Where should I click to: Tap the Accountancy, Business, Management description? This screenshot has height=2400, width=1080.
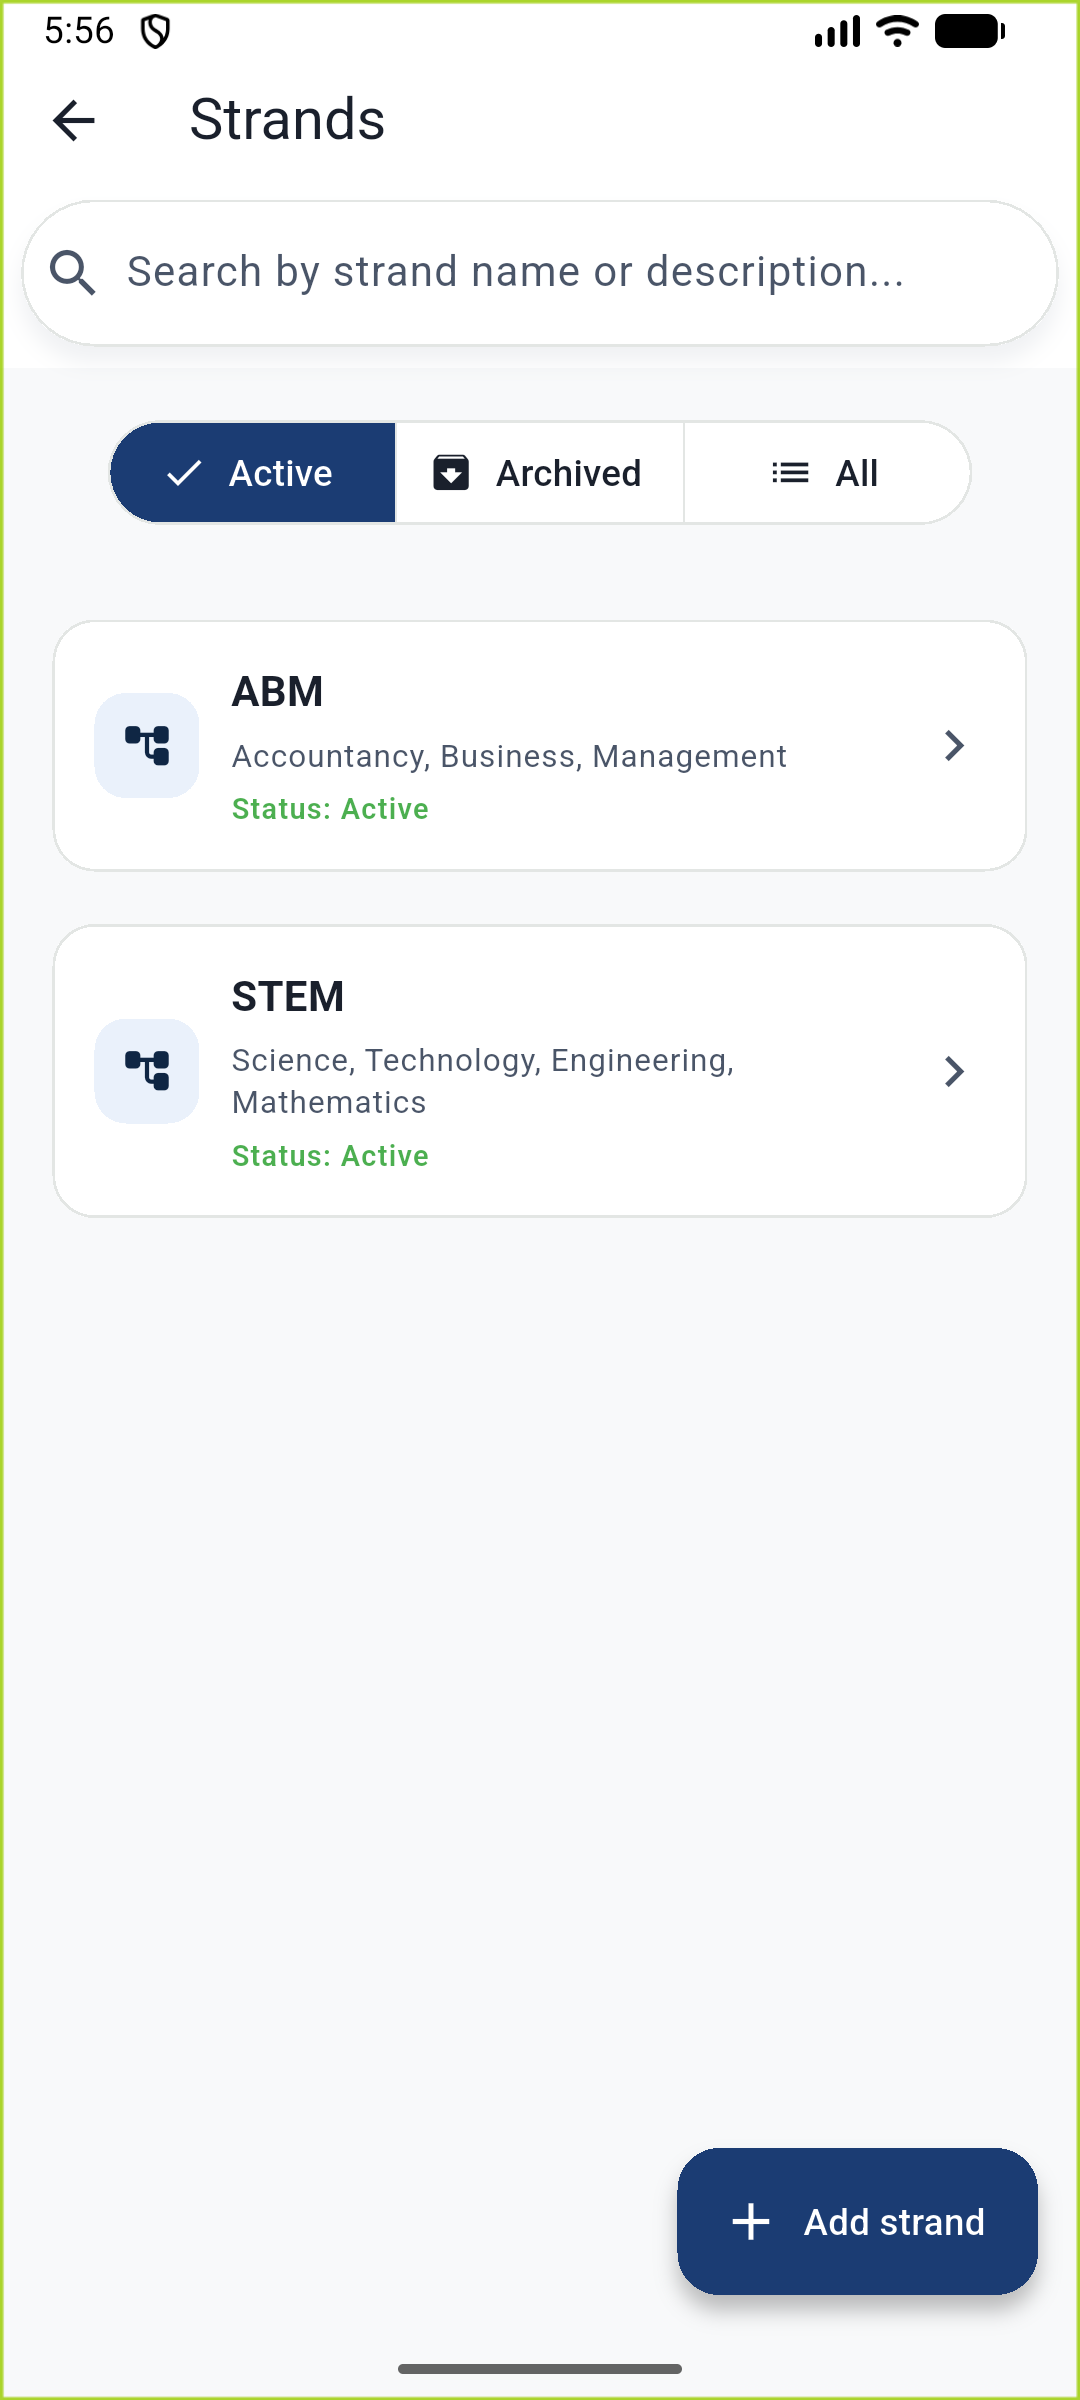pos(509,756)
